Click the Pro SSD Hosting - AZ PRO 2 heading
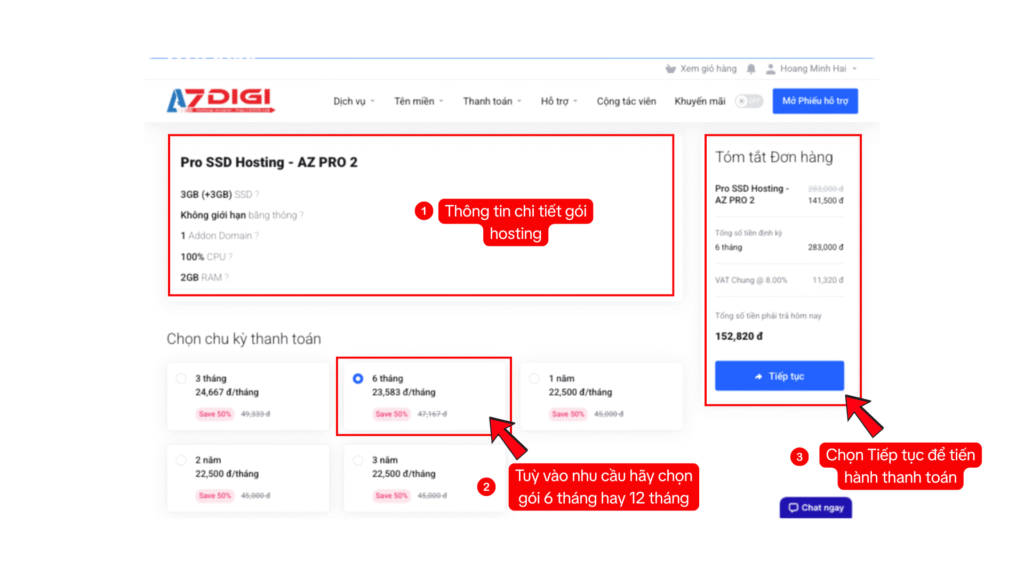Screen dimensions: 1024x576 269,162
